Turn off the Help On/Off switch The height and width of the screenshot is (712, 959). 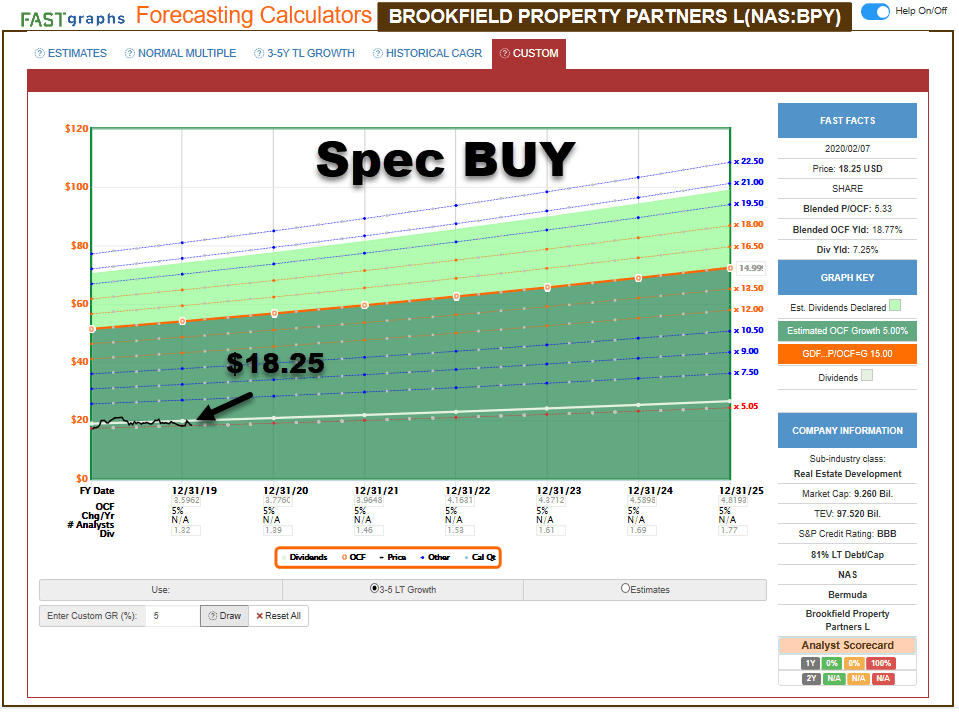[875, 11]
